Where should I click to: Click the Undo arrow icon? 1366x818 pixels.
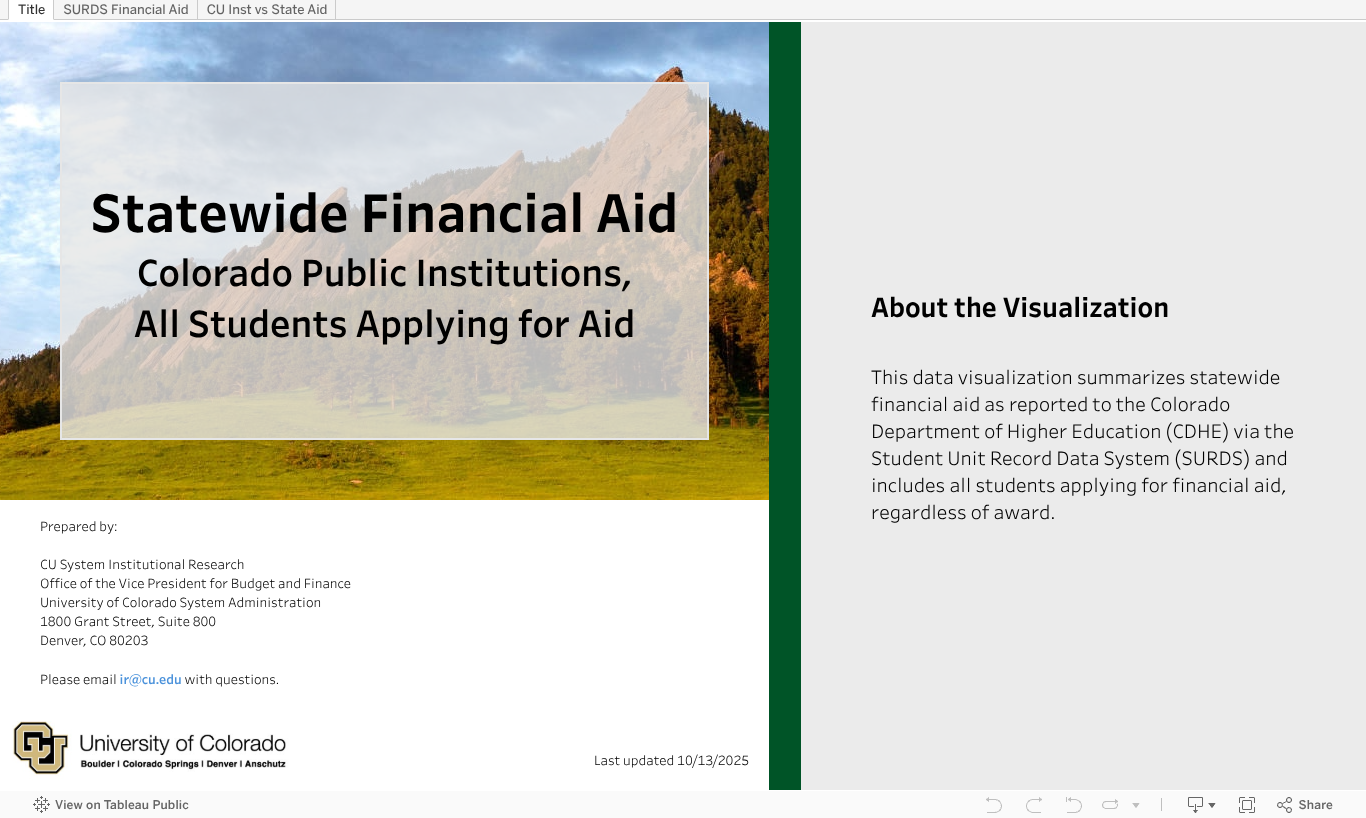[993, 805]
